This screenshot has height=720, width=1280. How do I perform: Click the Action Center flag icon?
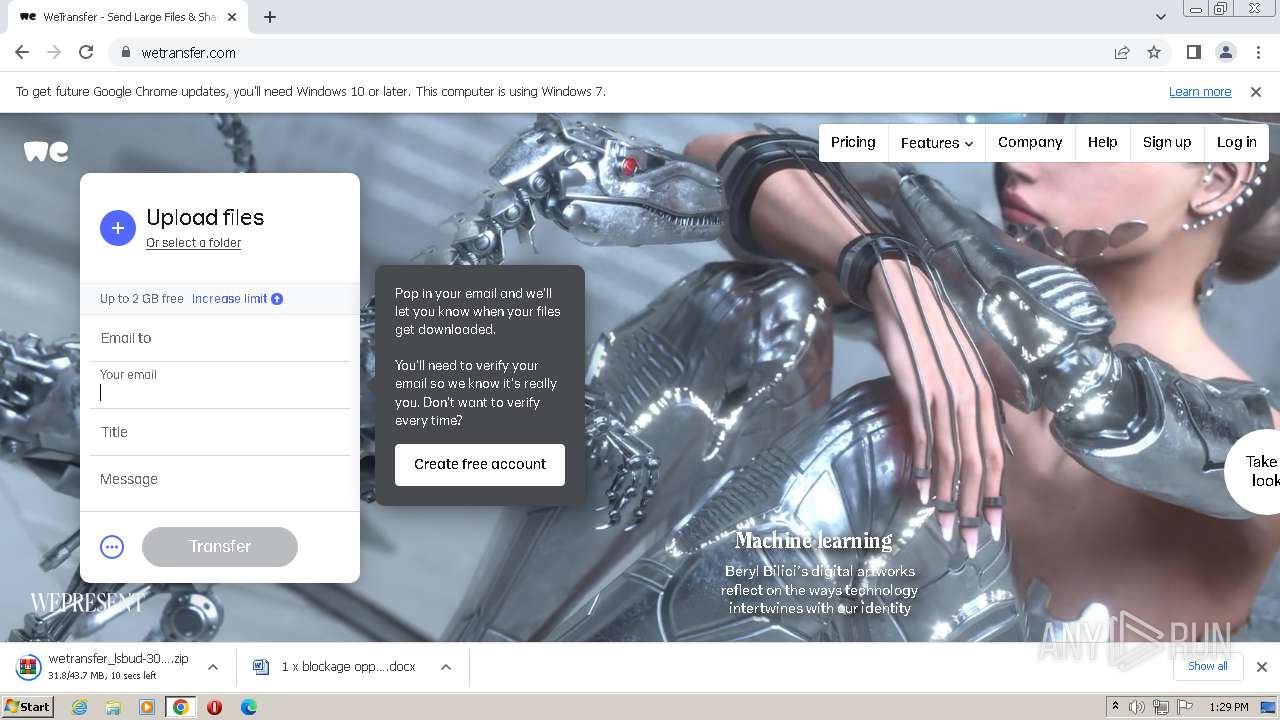tap(1185, 707)
